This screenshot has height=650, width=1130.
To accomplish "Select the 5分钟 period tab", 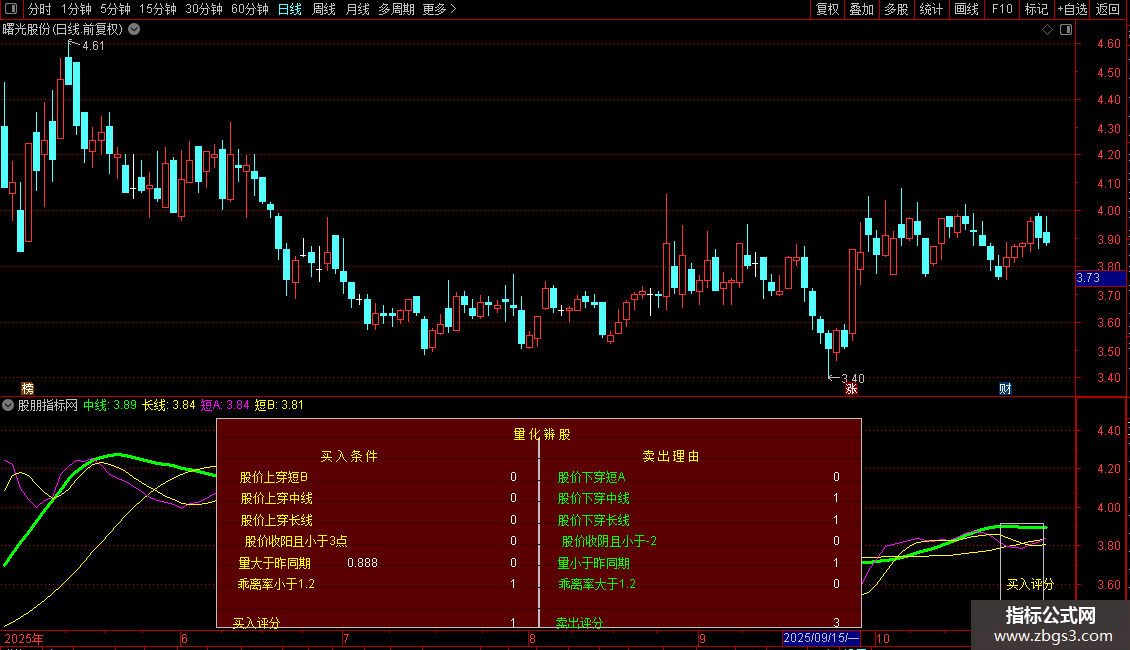I will pyautogui.click(x=115, y=9).
